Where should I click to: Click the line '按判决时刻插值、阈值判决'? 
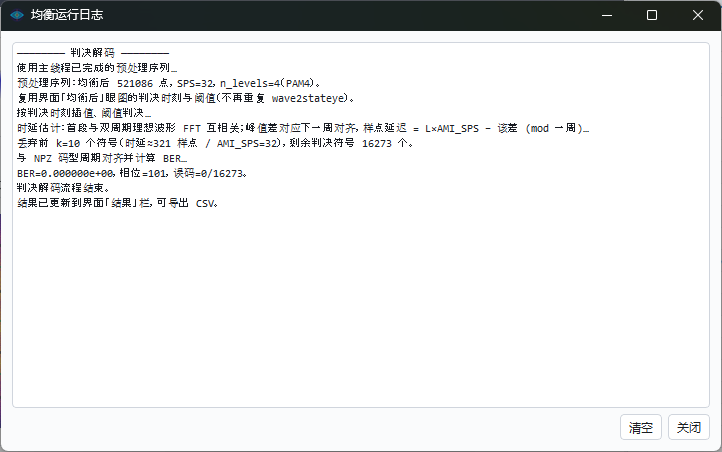[84, 113]
